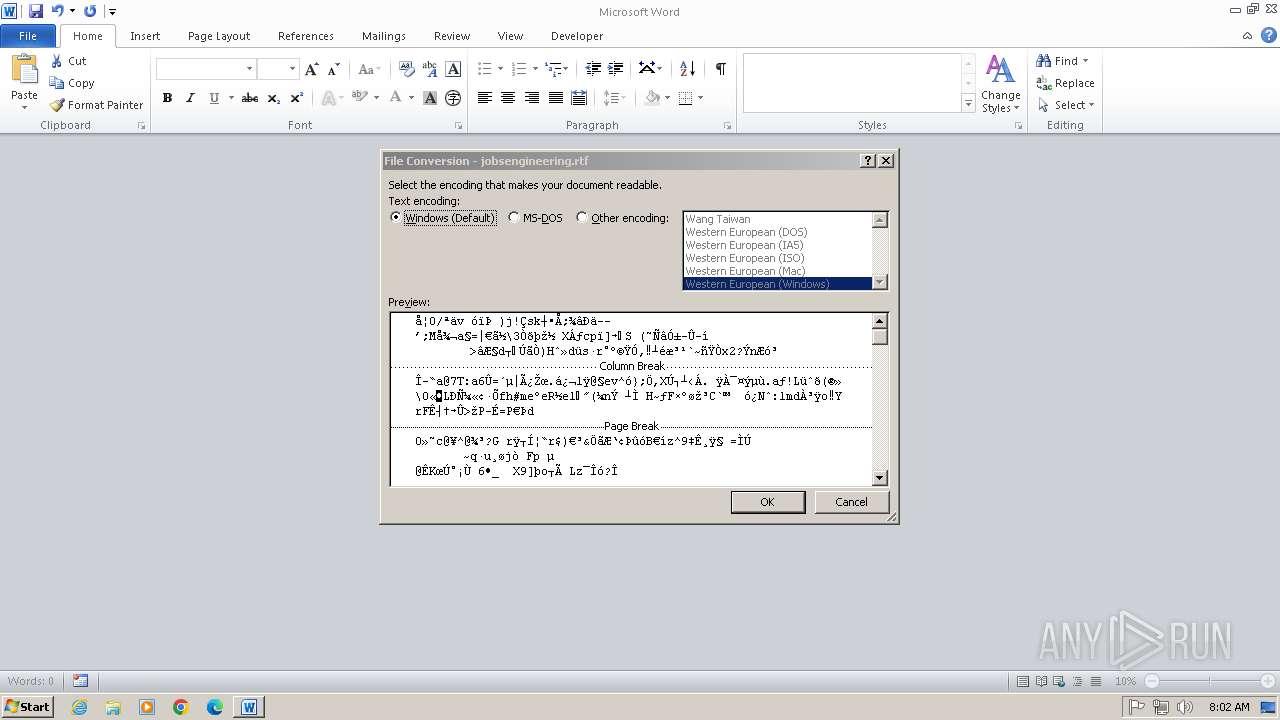This screenshot has width=1280, height=720.
Task: Switch to the Page Layout tab
Action: pos(219,36)
